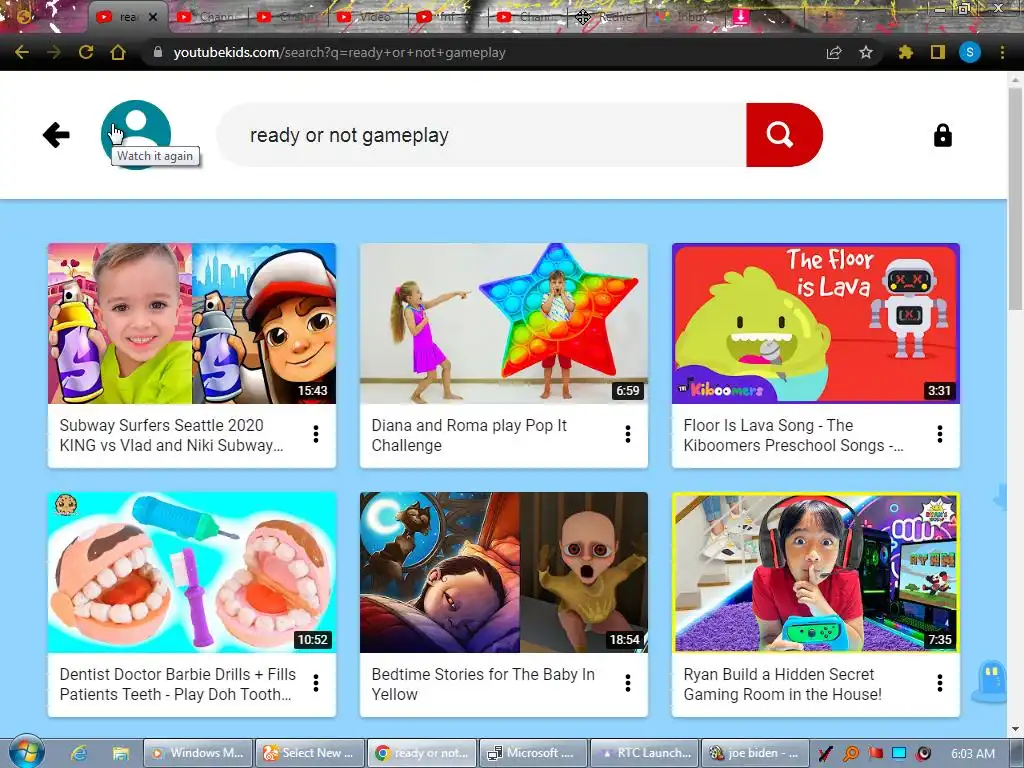Click the round speaker tray icon
This screenshot has height=768, width=1024.
click(x=923, y=754)
